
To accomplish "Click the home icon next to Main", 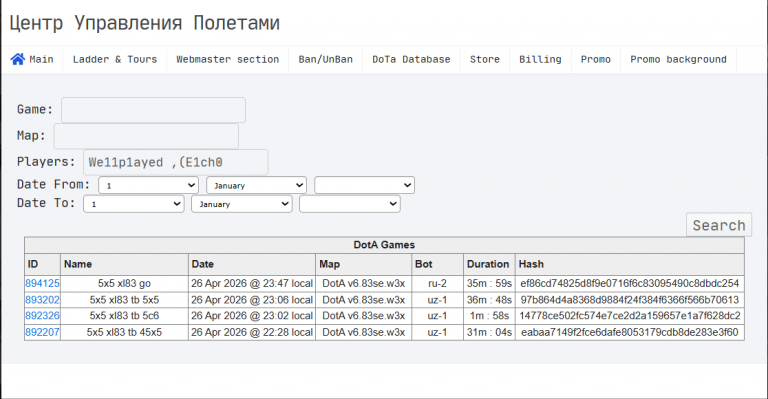I will coord(18,59).
